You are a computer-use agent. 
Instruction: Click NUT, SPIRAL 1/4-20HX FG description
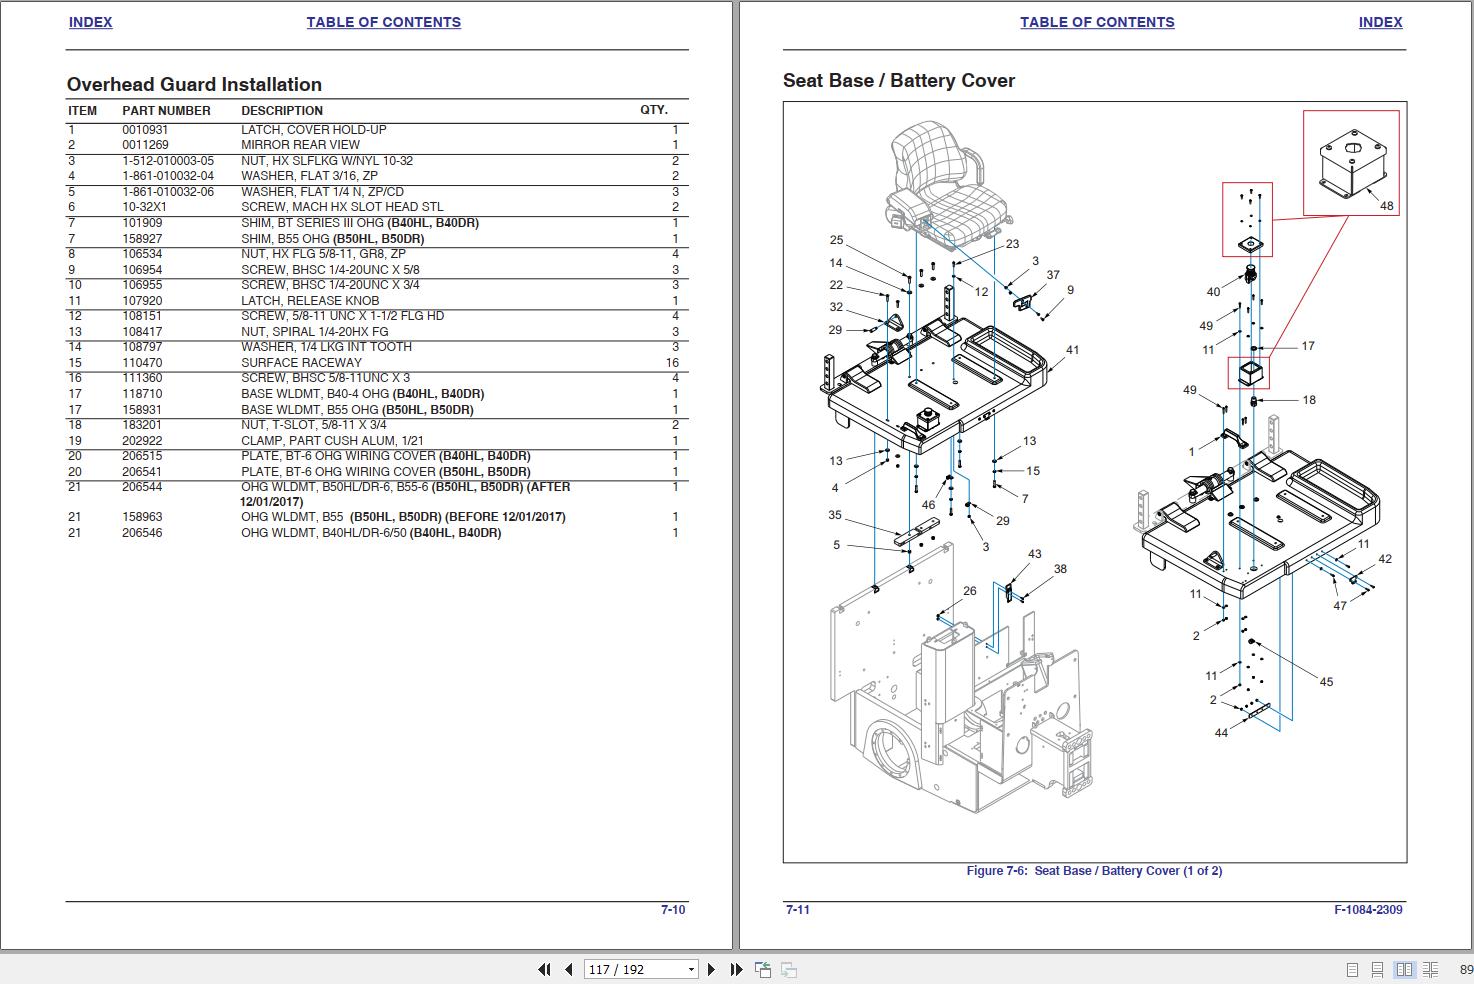[x=314, y=332]
